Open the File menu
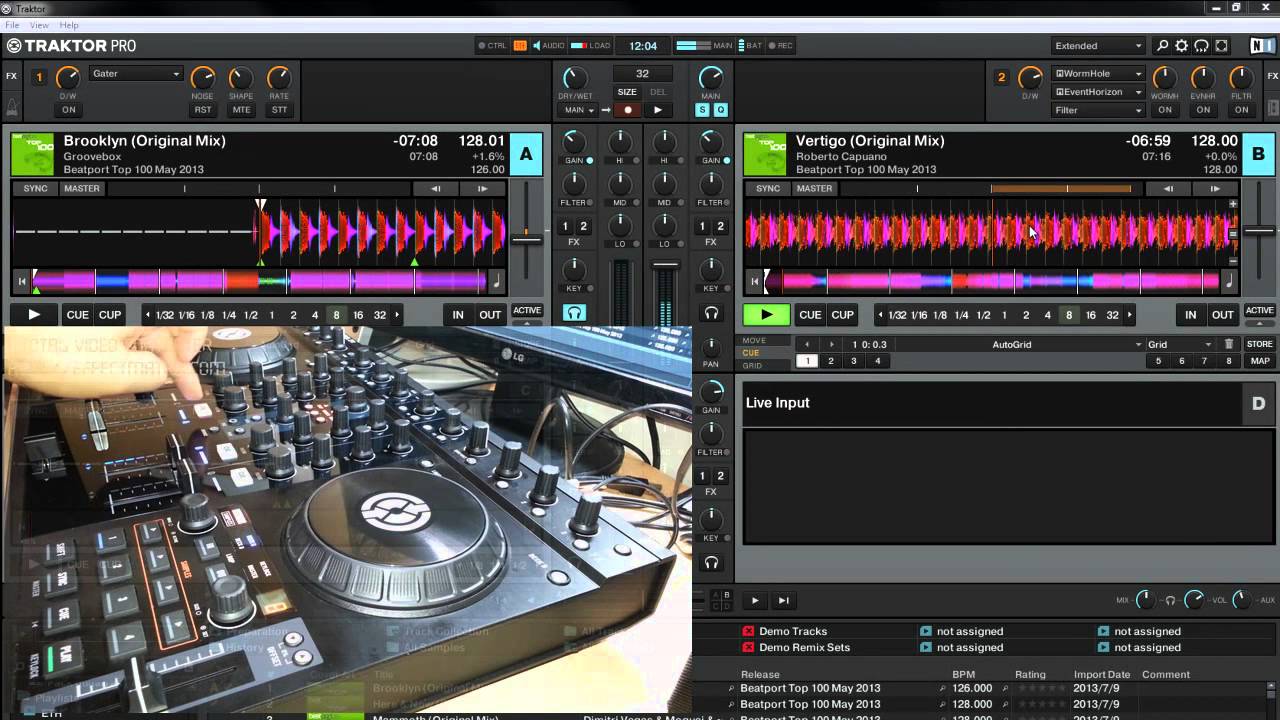 tap(12, 25)
